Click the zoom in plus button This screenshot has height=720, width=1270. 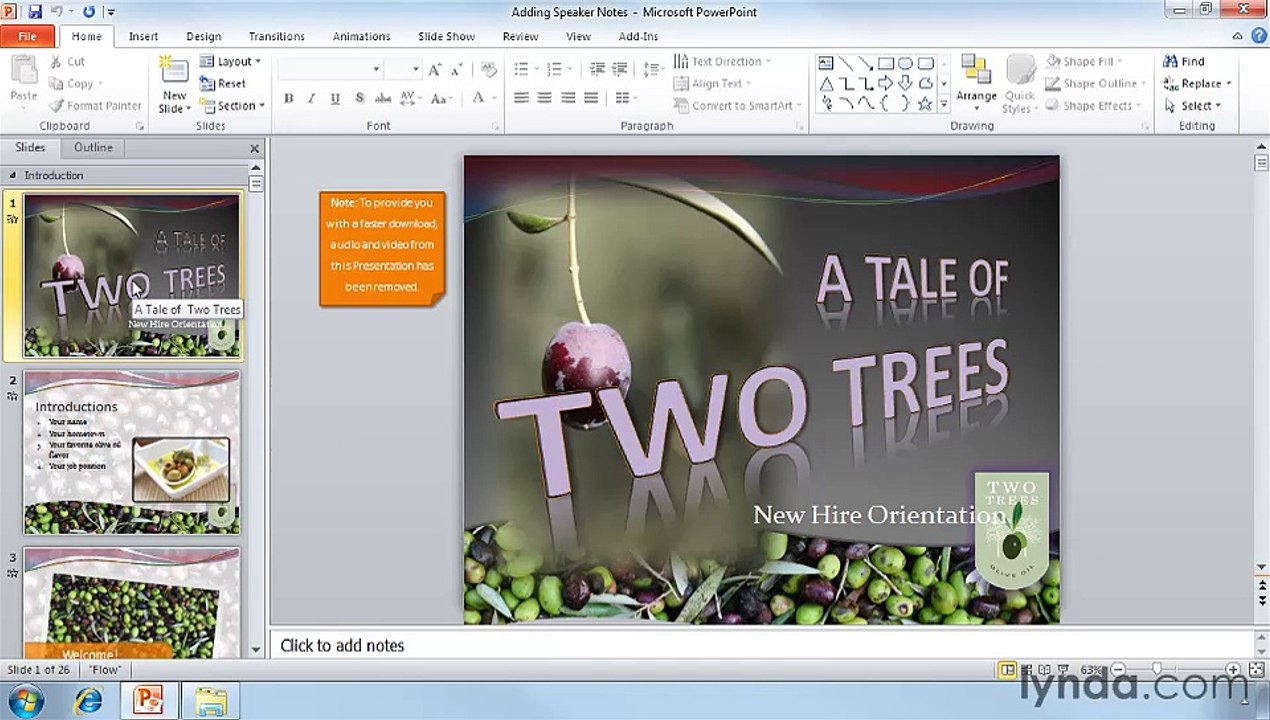[1233, 670]
